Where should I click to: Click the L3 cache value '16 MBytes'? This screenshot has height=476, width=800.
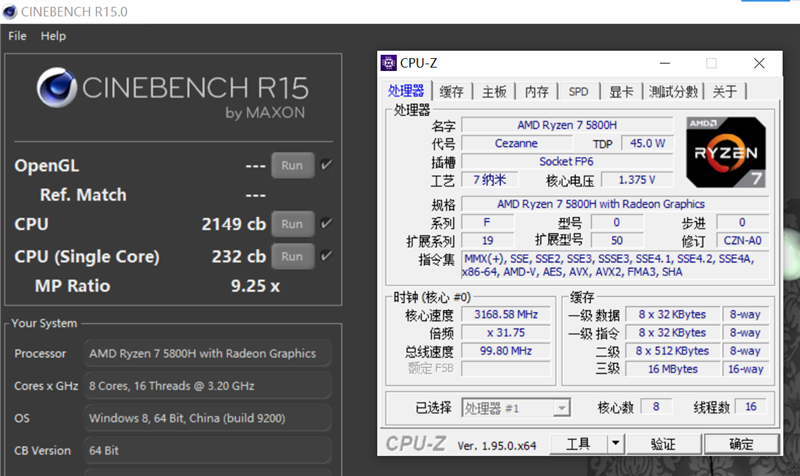[672, 369]
